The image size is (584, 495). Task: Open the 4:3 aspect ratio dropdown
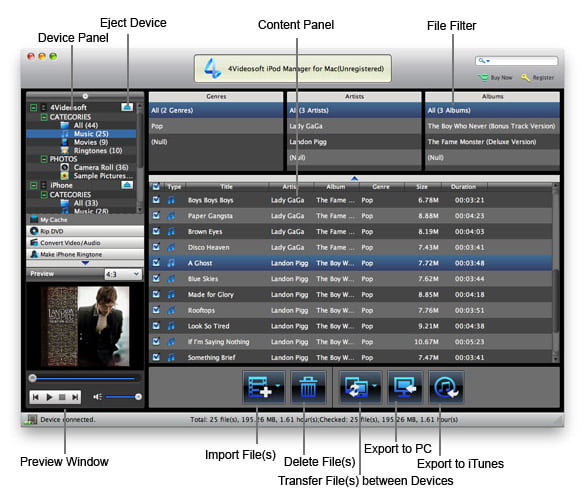pos(123,274)
